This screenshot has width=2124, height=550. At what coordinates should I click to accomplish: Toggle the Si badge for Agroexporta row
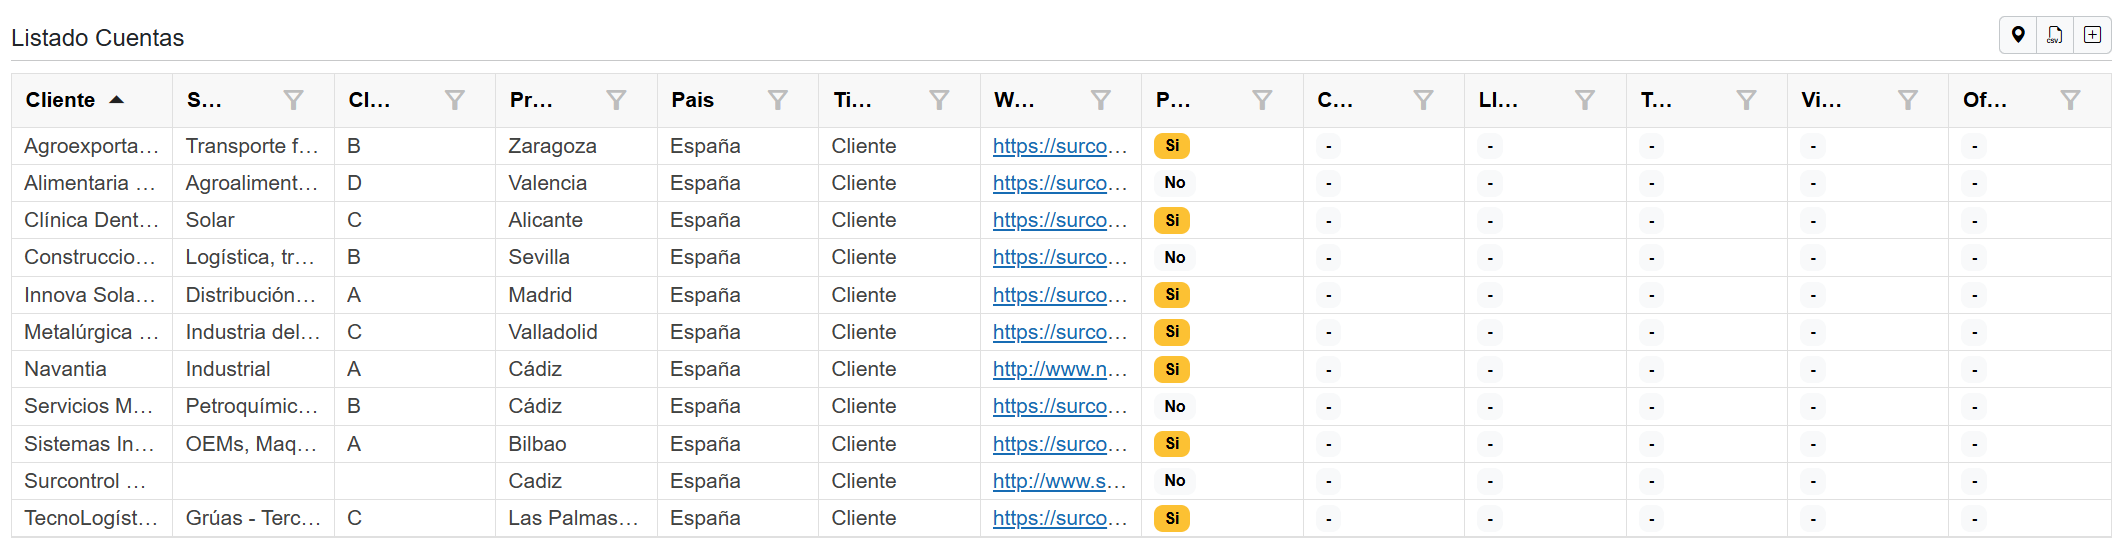[x=1172, y=146]
